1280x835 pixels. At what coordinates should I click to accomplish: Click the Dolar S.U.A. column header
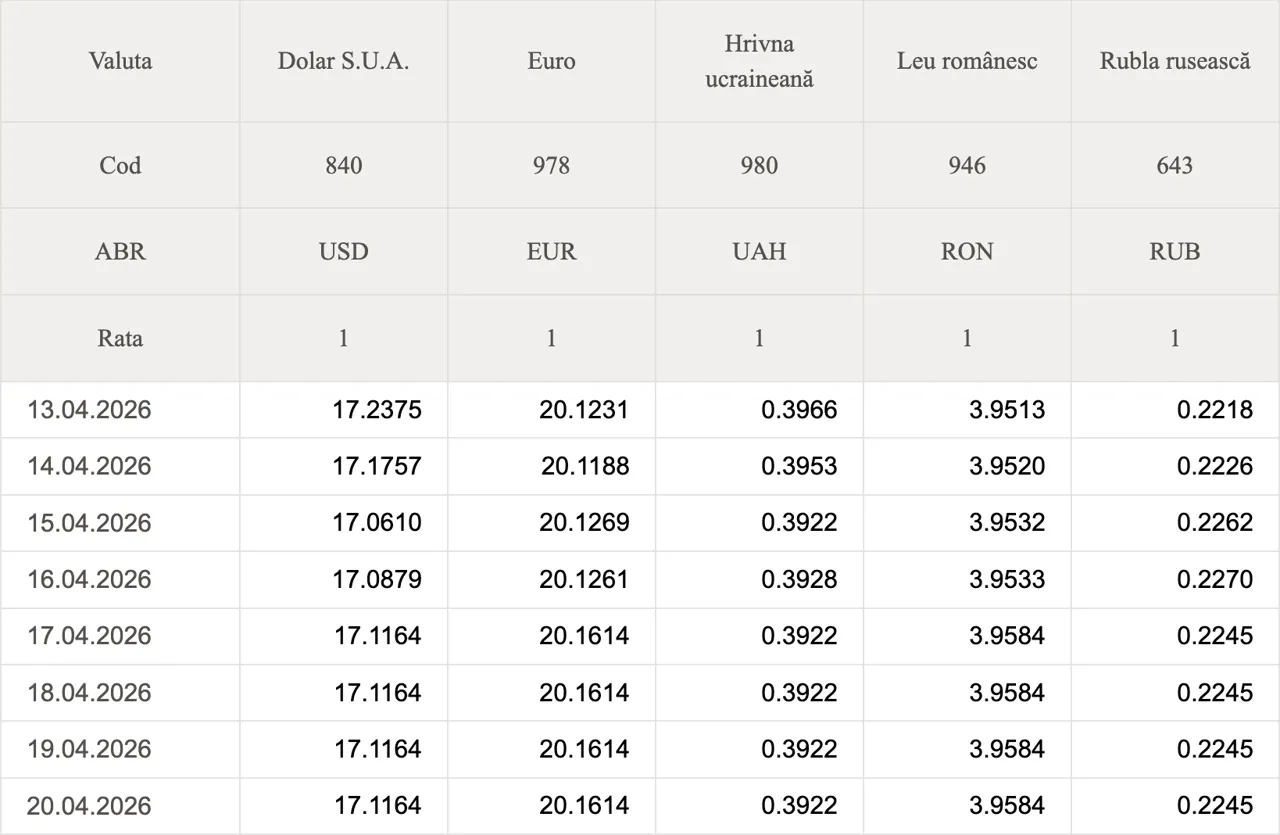(343, 61)
